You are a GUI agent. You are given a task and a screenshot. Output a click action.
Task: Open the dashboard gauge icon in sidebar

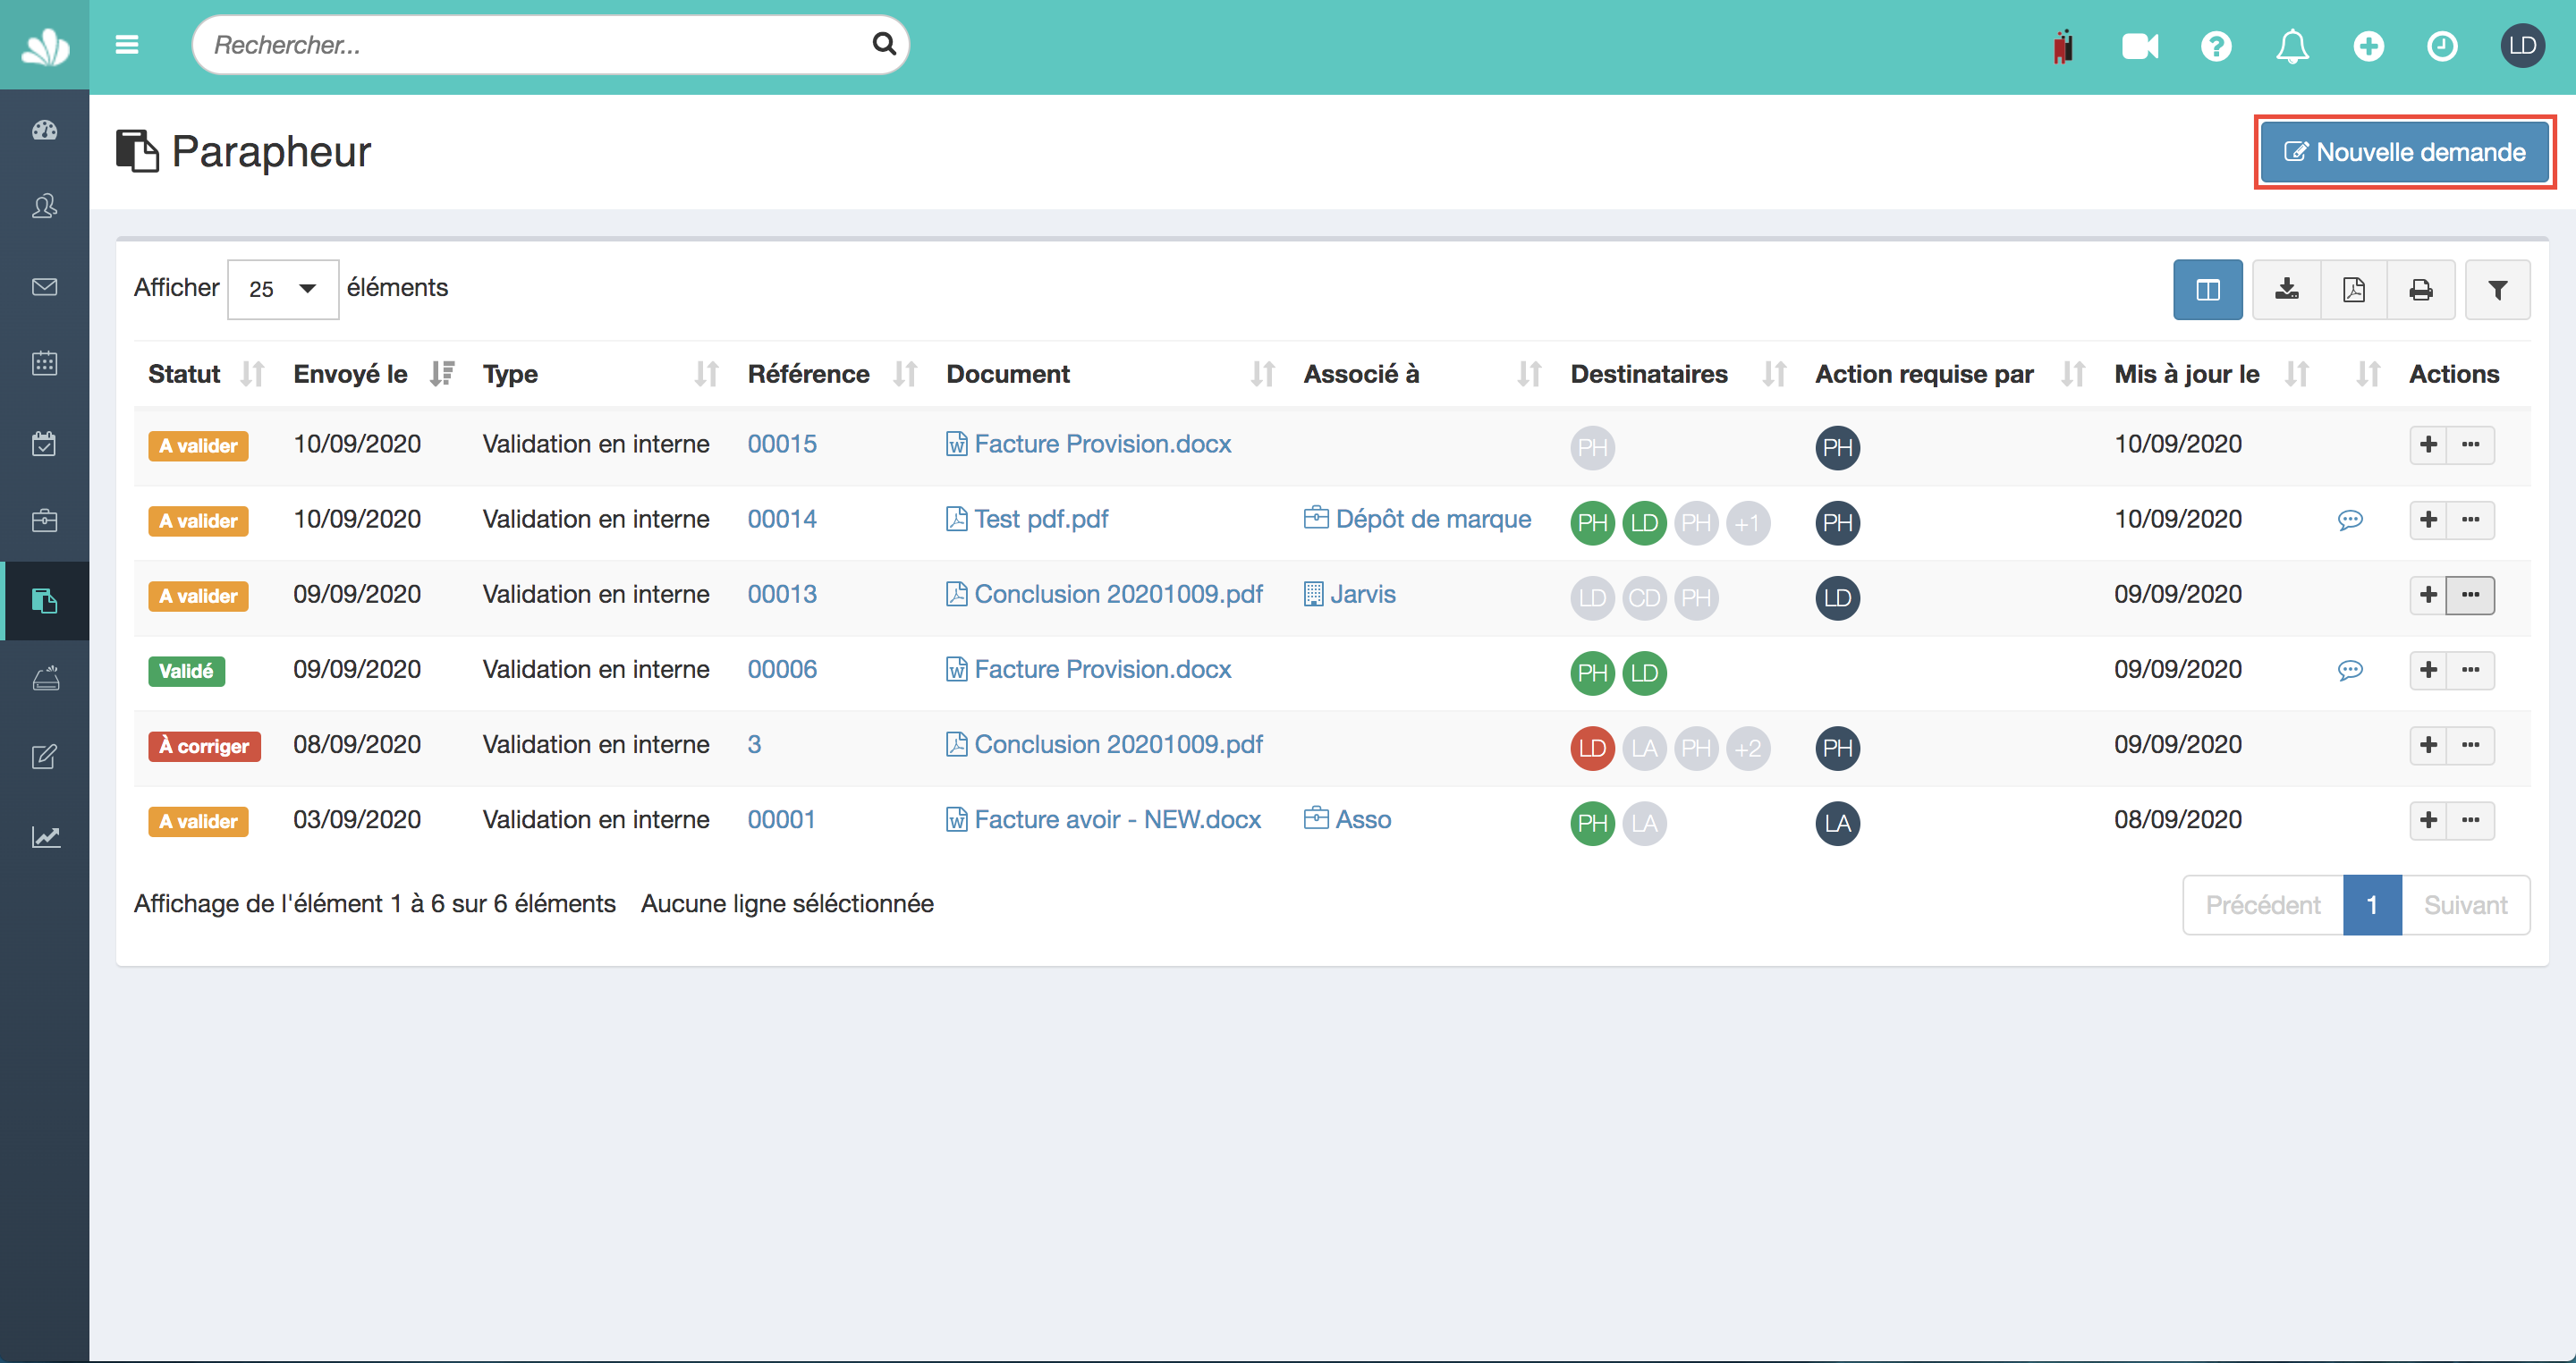[x=45, y=130]
